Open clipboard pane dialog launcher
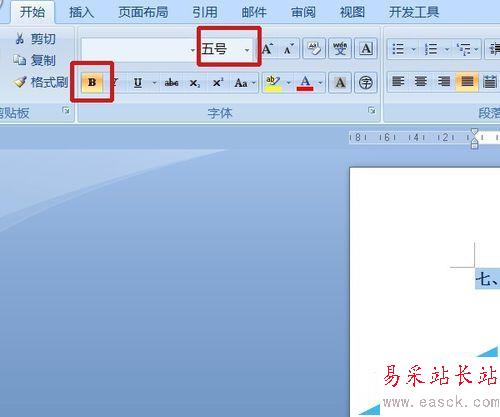The height and width of the screenshot is (417, 500). point(66,110)
